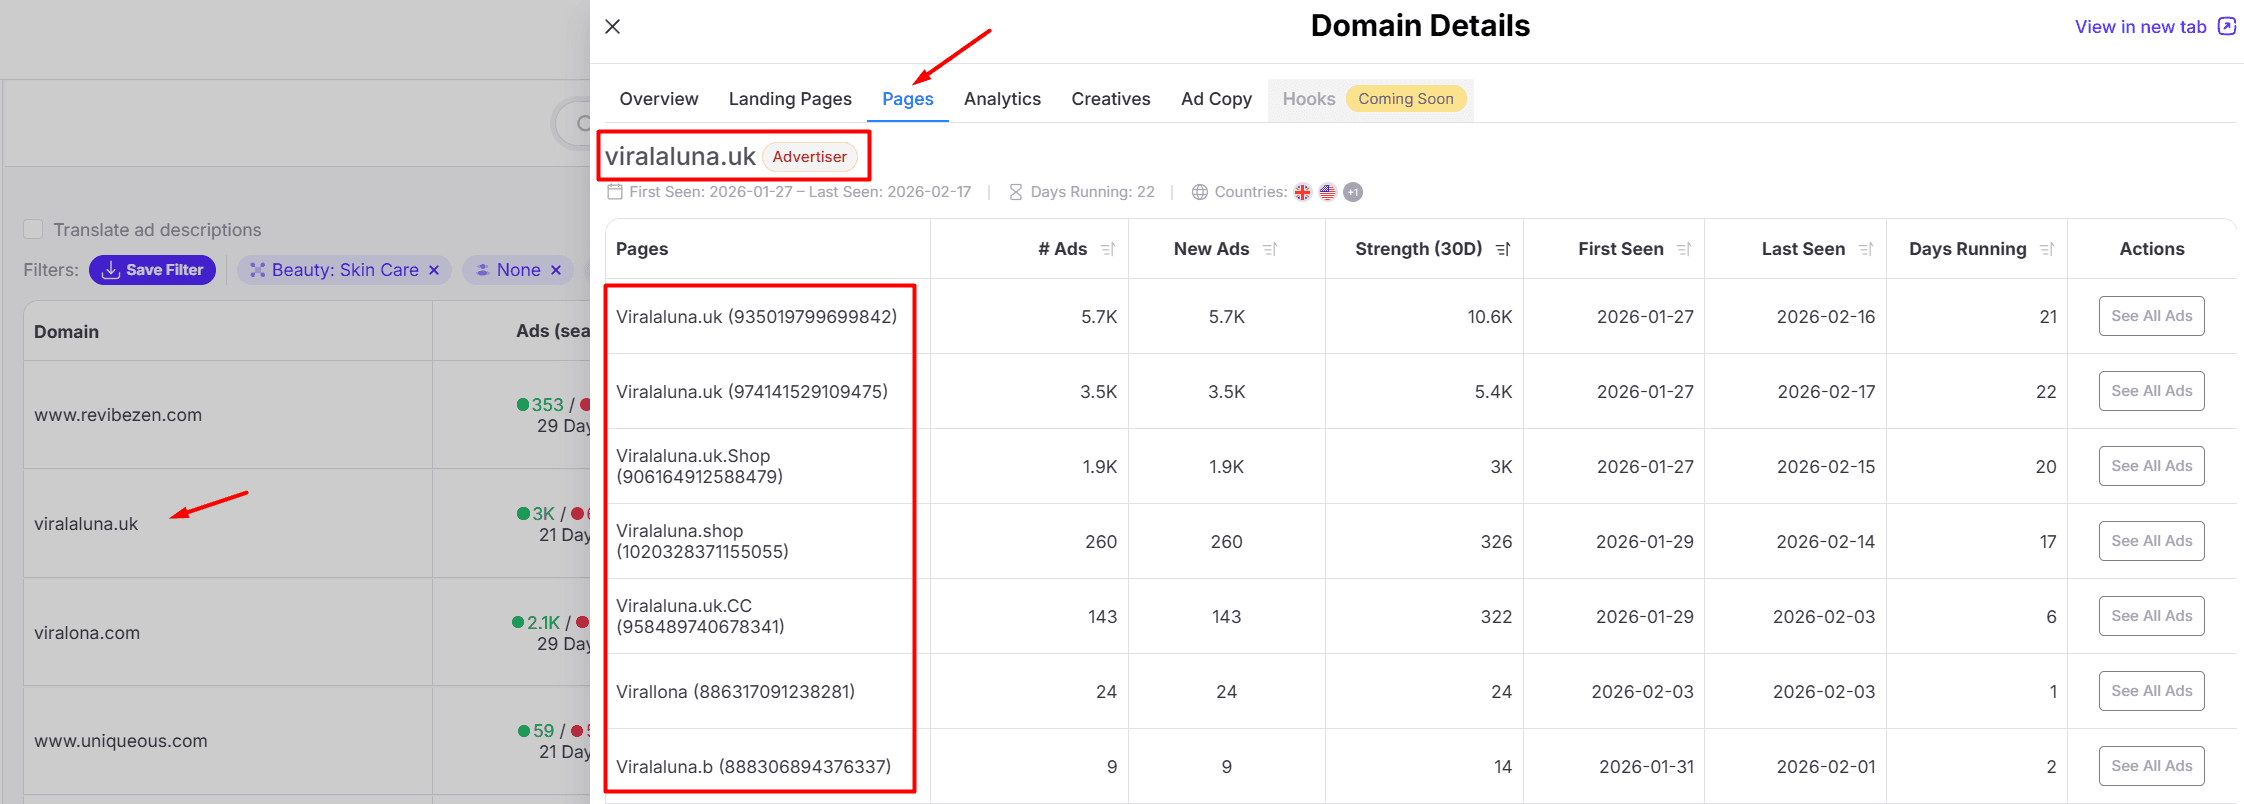Click the Pages column header

pyautogui.click(x=642, y=249)
